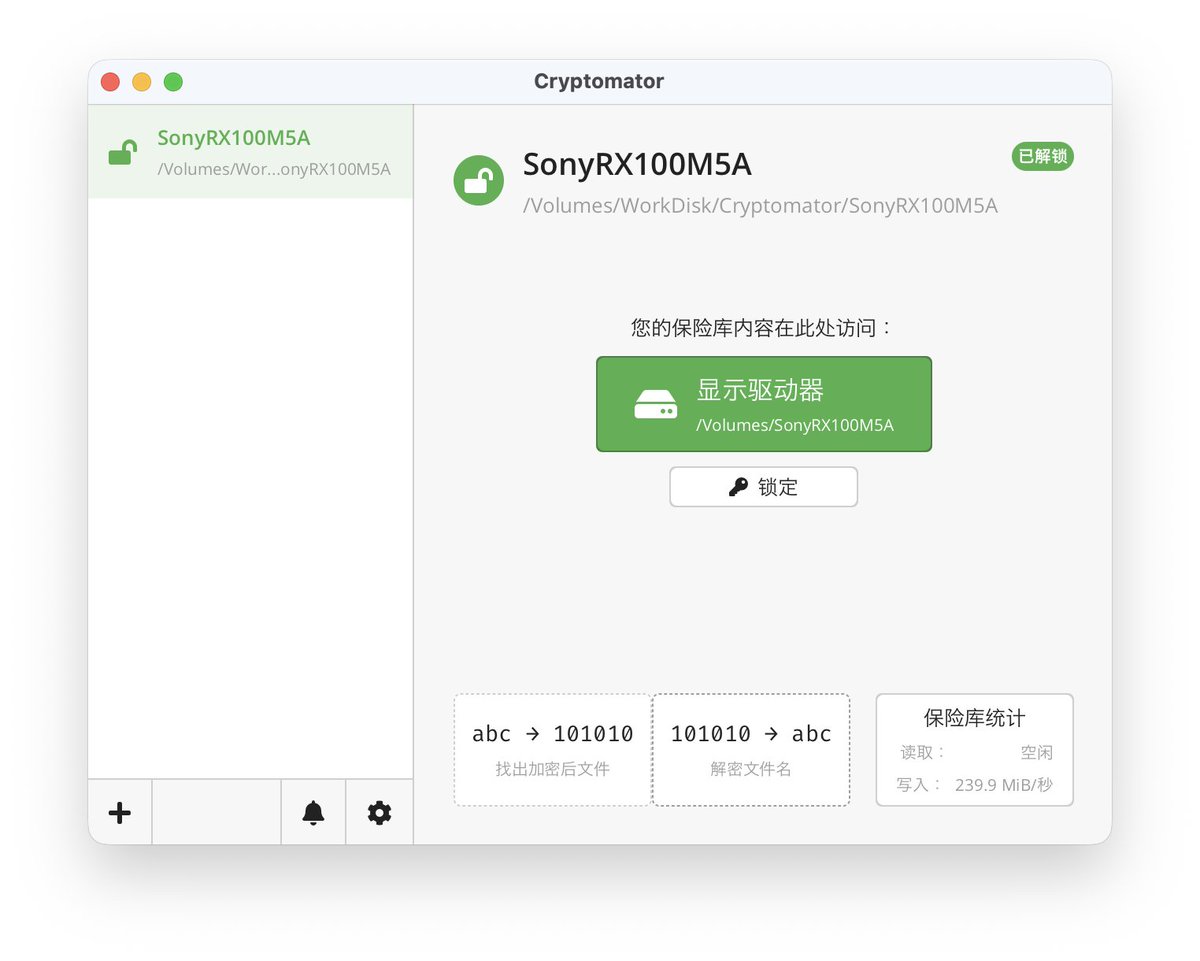The image size is (1200, 961).
Task: Click /Volumes/SonyRX100M5A mount path text
Action: 795,425
